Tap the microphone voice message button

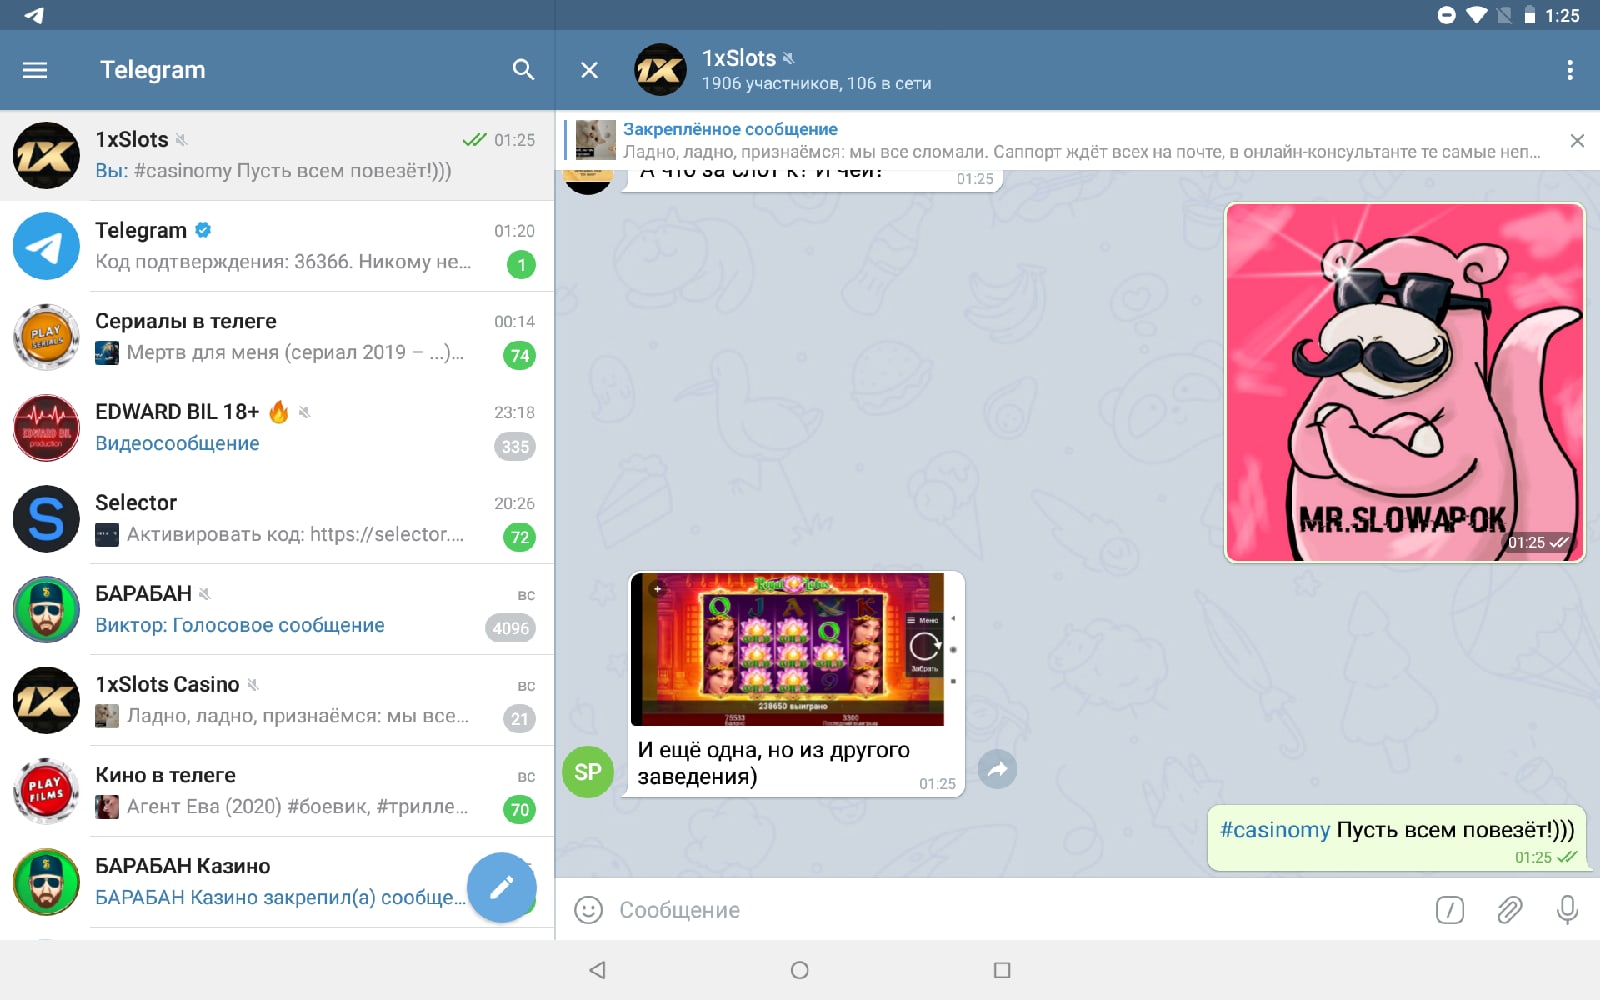point(1567,910)
